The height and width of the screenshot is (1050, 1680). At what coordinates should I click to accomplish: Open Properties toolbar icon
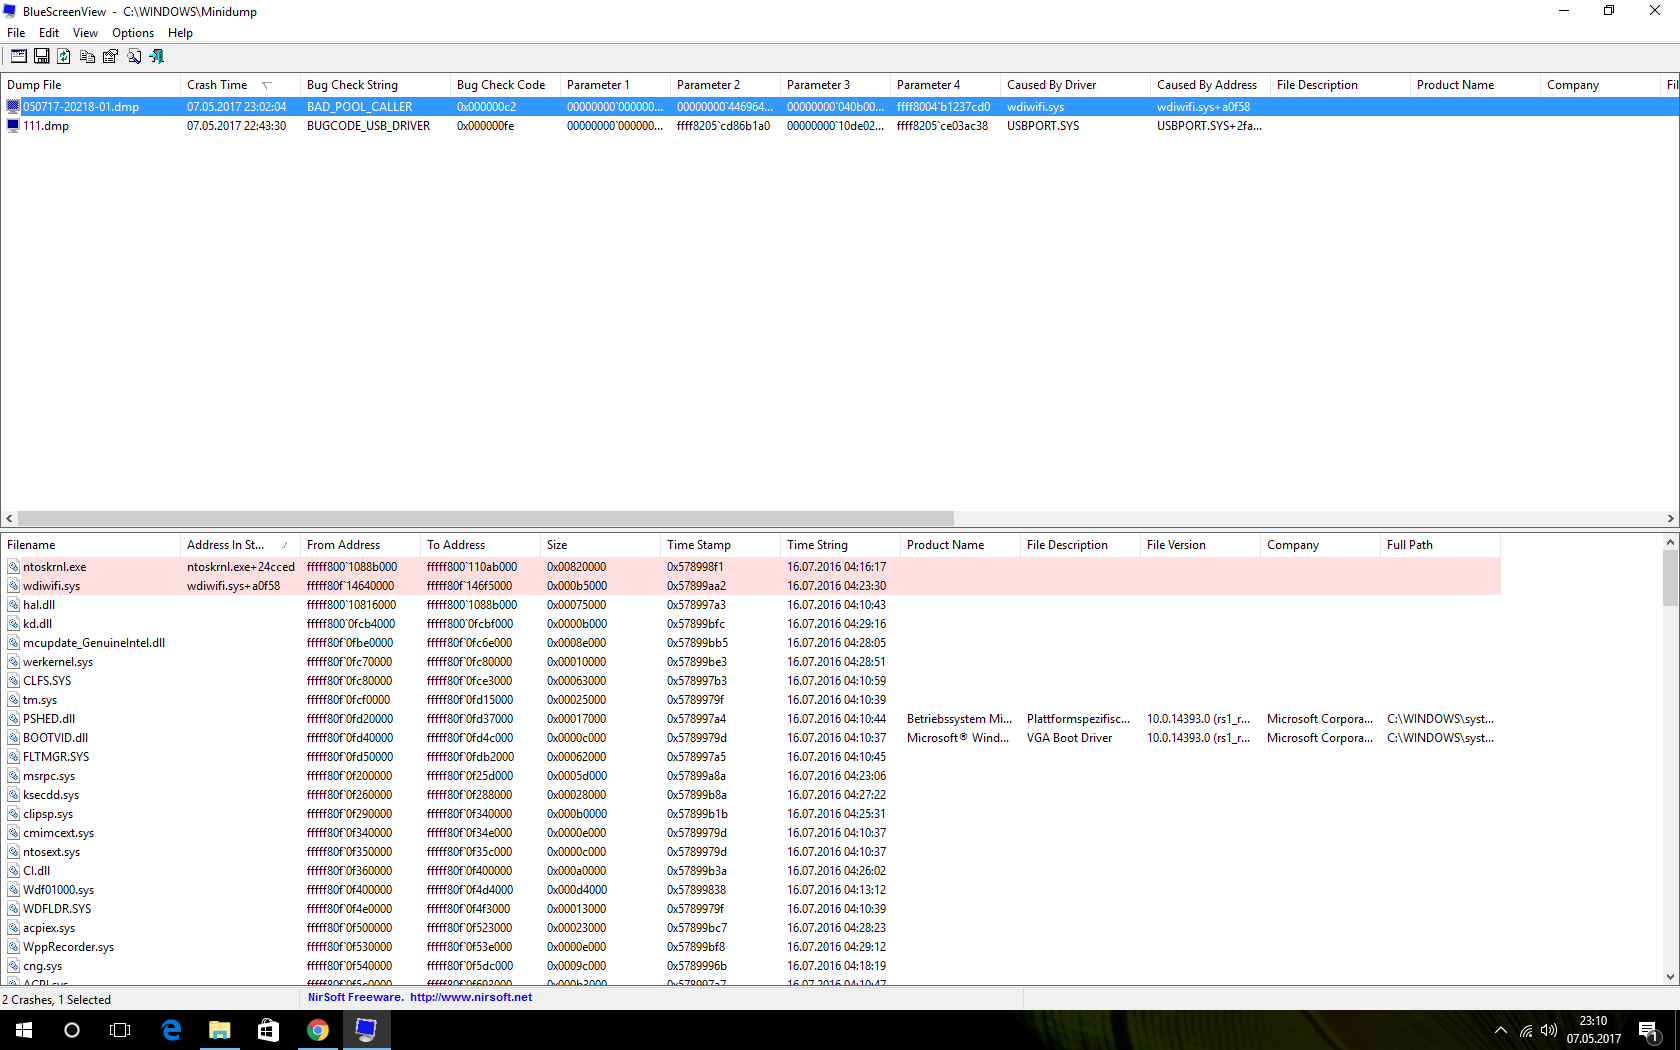click(x=110, y=56)
